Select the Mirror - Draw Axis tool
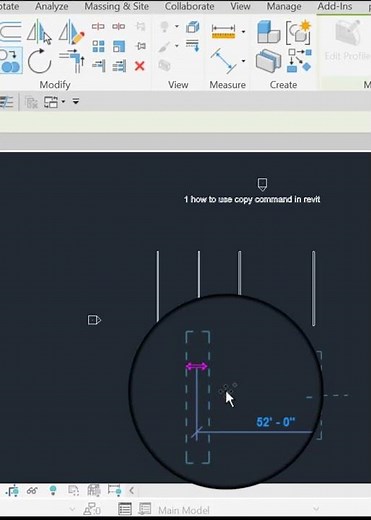Image resolution: width=371 pixels, height=520 pixels. point(71,32)
